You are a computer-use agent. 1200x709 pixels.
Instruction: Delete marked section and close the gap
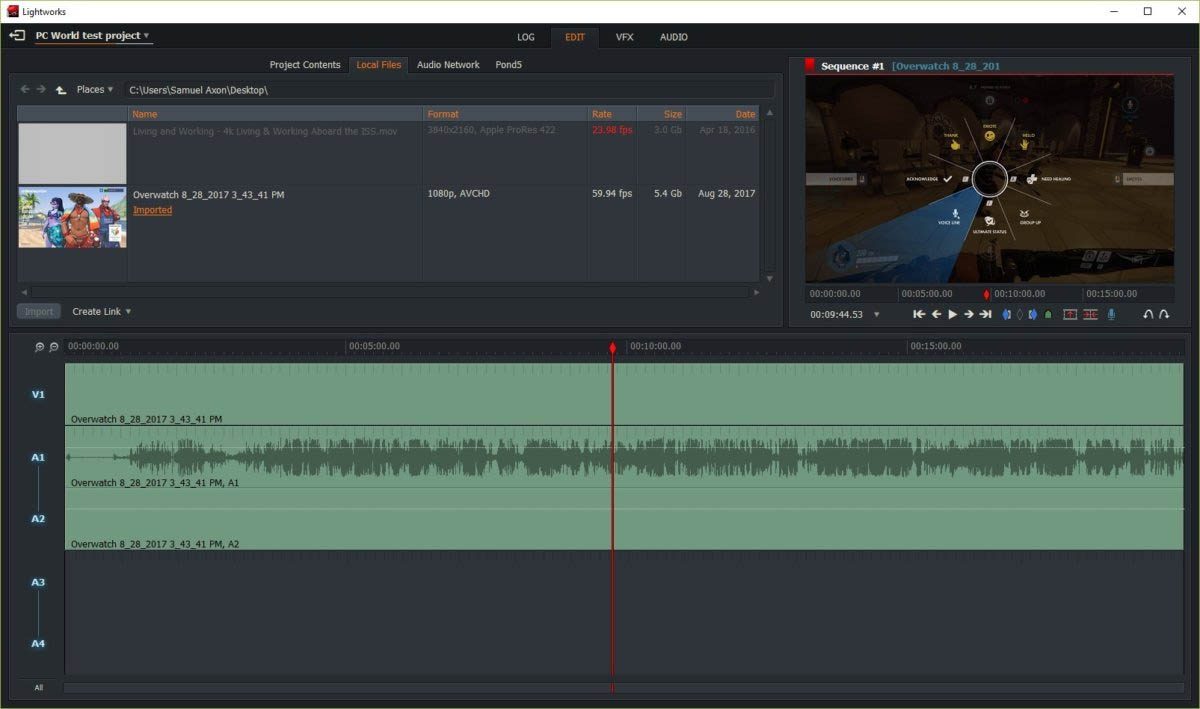pos(1090,314)
